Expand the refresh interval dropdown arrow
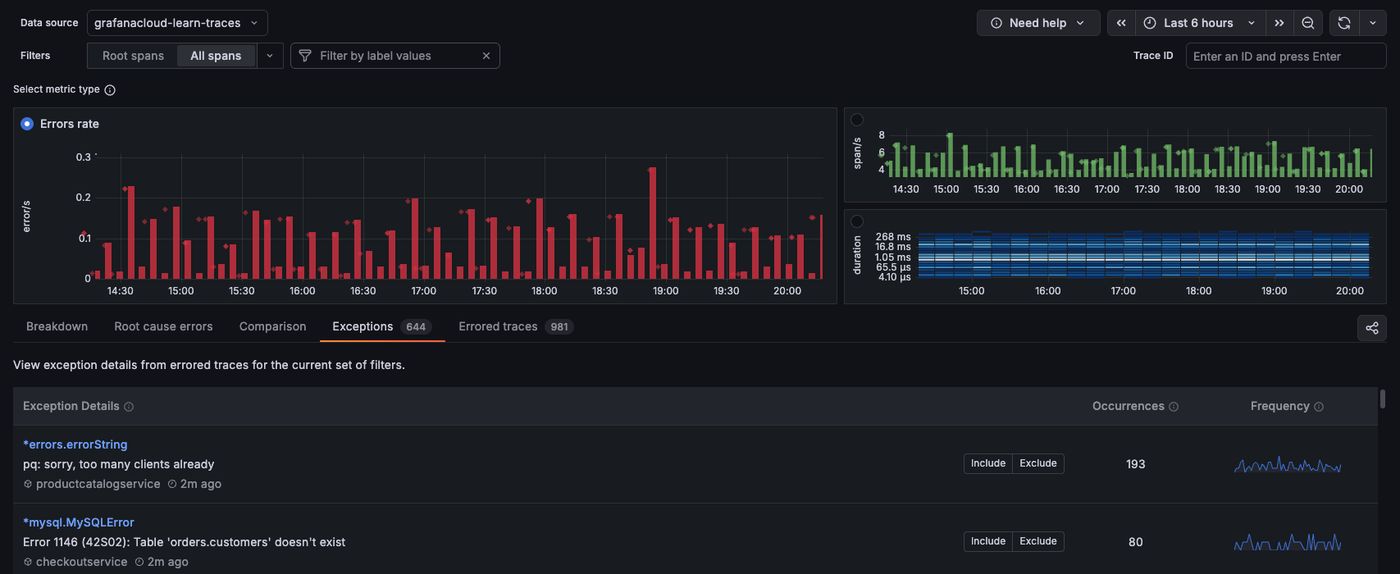Image resolution: width=1400 pixels, height=574 pixels. (1372, 23)
